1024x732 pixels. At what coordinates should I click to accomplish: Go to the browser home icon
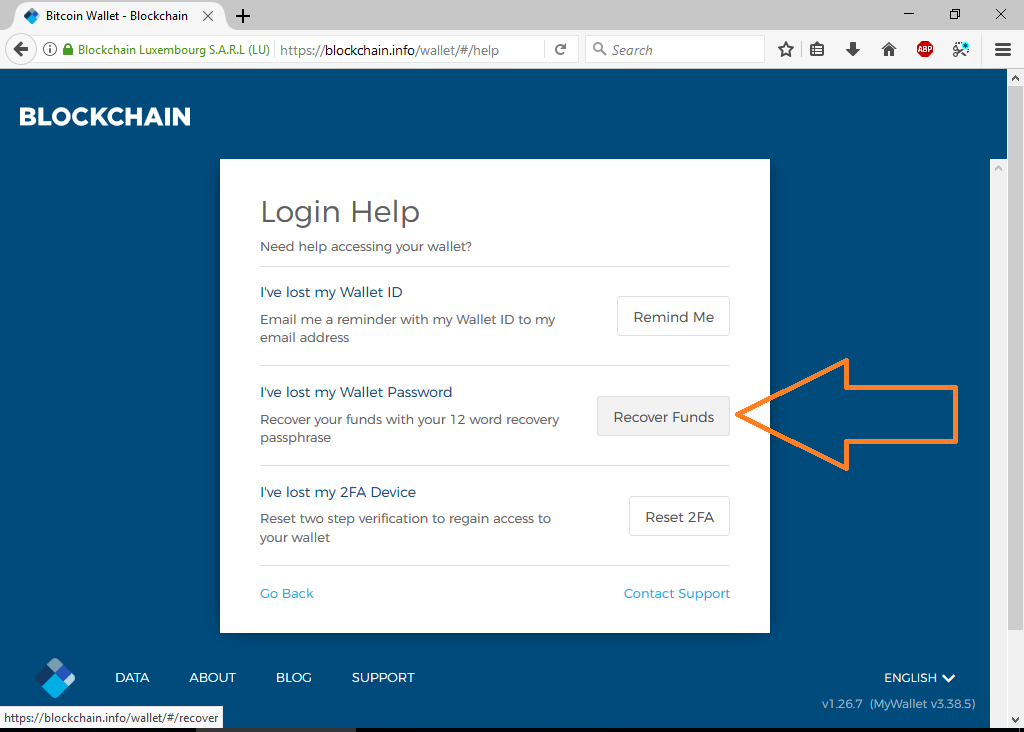point(889,50)
